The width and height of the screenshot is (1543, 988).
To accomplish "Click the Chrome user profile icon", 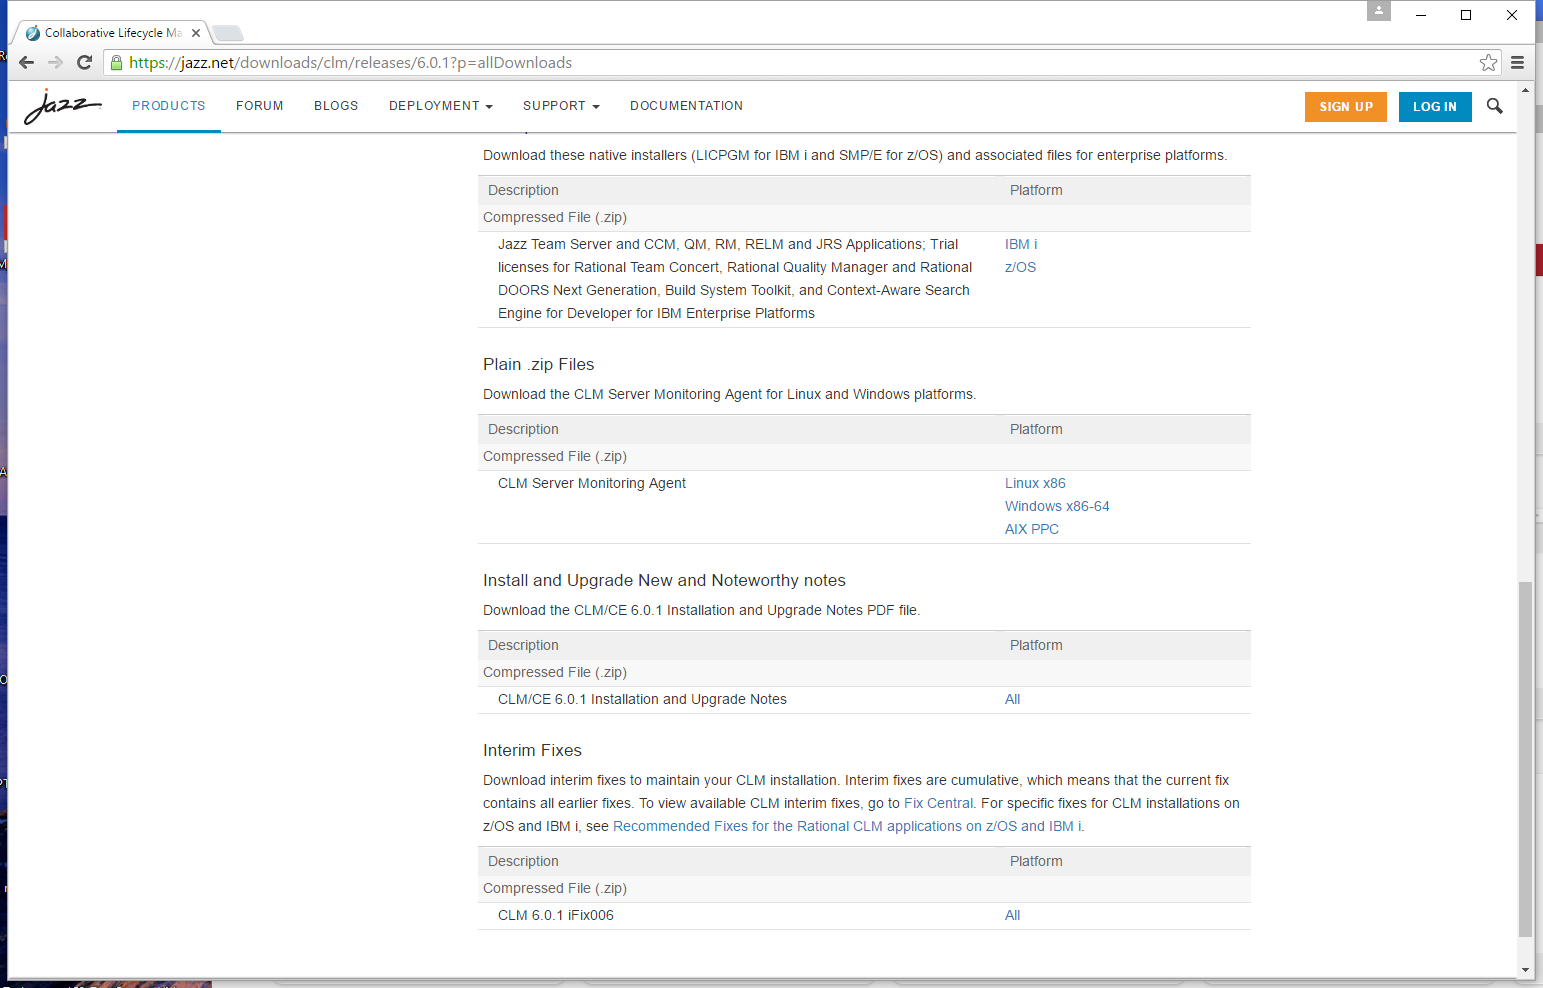I will 1379,11.
